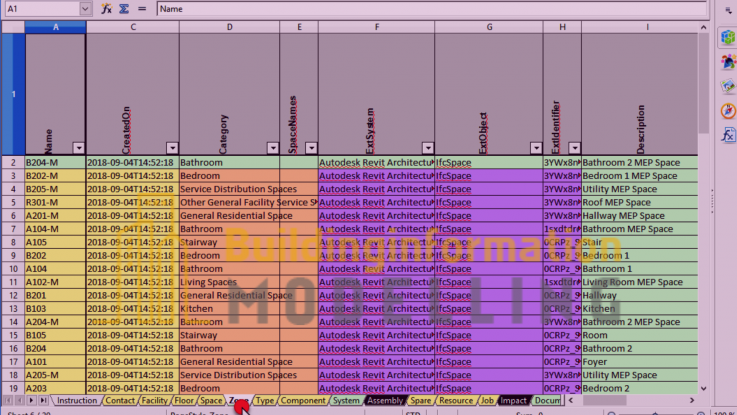Open the Category column filter dropdown
The width and height of the screenshot is (737, 415).
pos(271,147)
